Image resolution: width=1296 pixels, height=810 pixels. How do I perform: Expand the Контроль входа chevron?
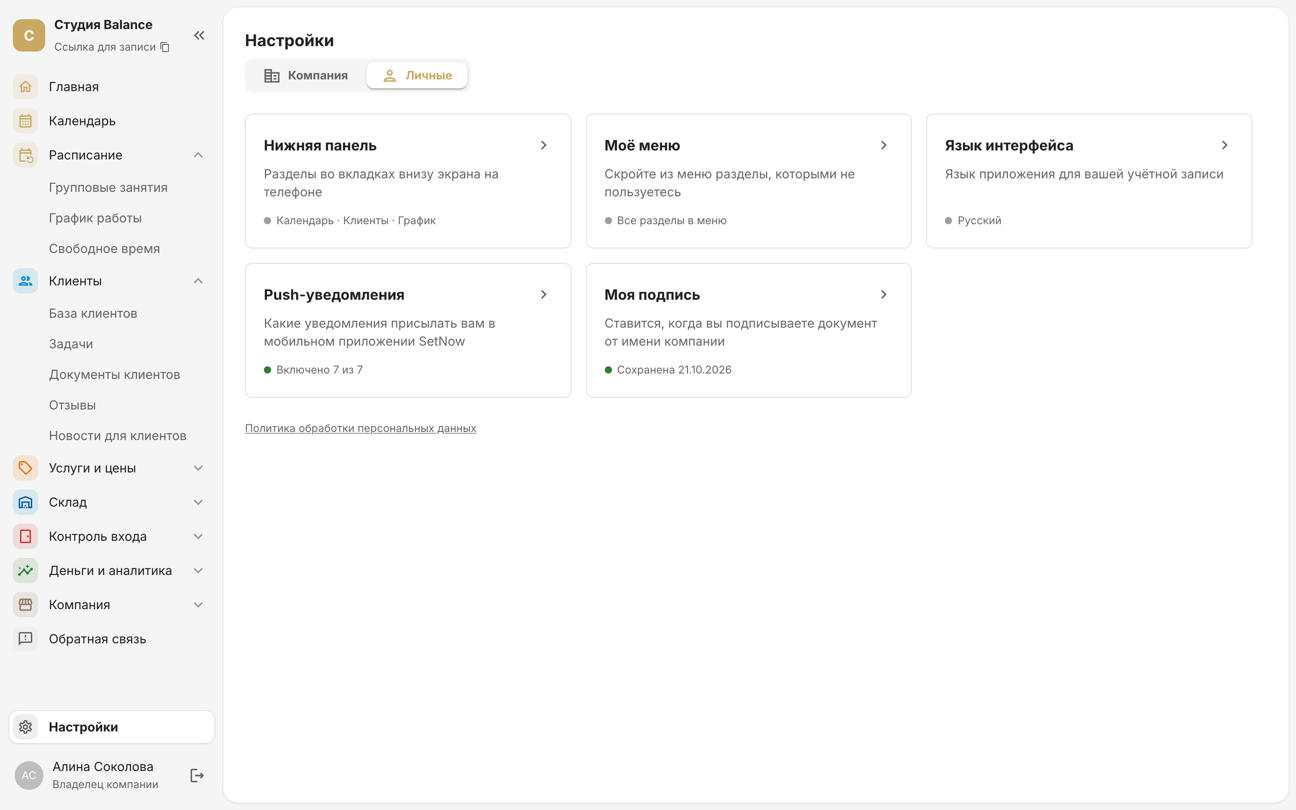coord(198,536)
